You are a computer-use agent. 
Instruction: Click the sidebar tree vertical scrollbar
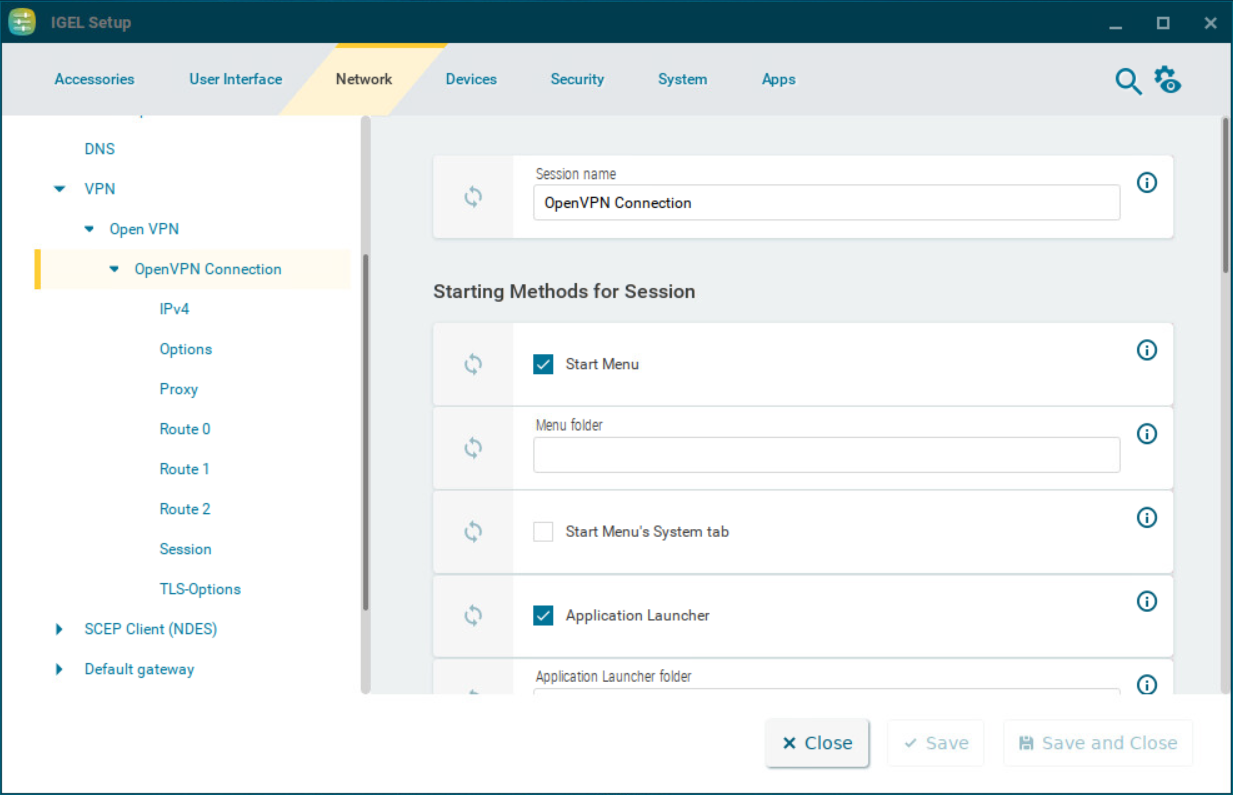click(x=366, y=430)
